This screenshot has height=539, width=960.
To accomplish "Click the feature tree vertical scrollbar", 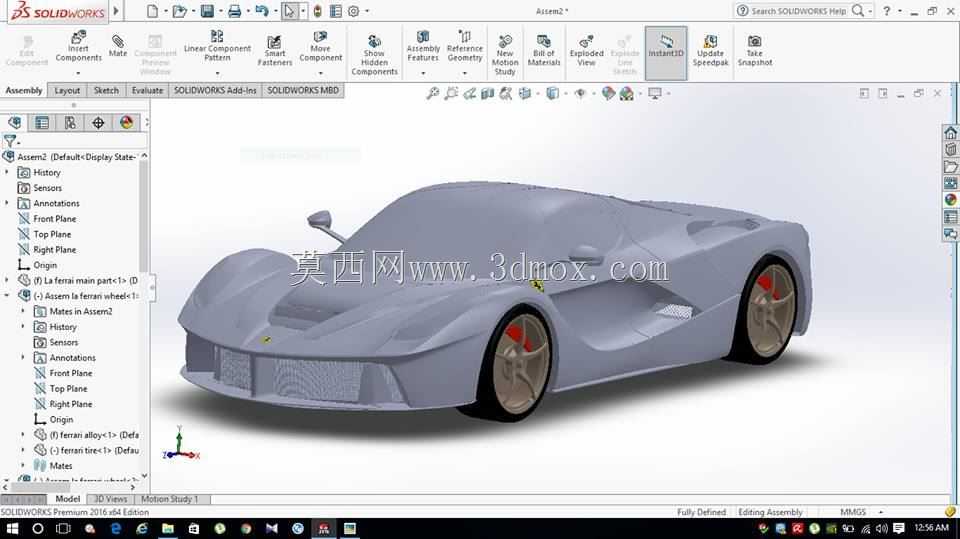I will point(144,214).
